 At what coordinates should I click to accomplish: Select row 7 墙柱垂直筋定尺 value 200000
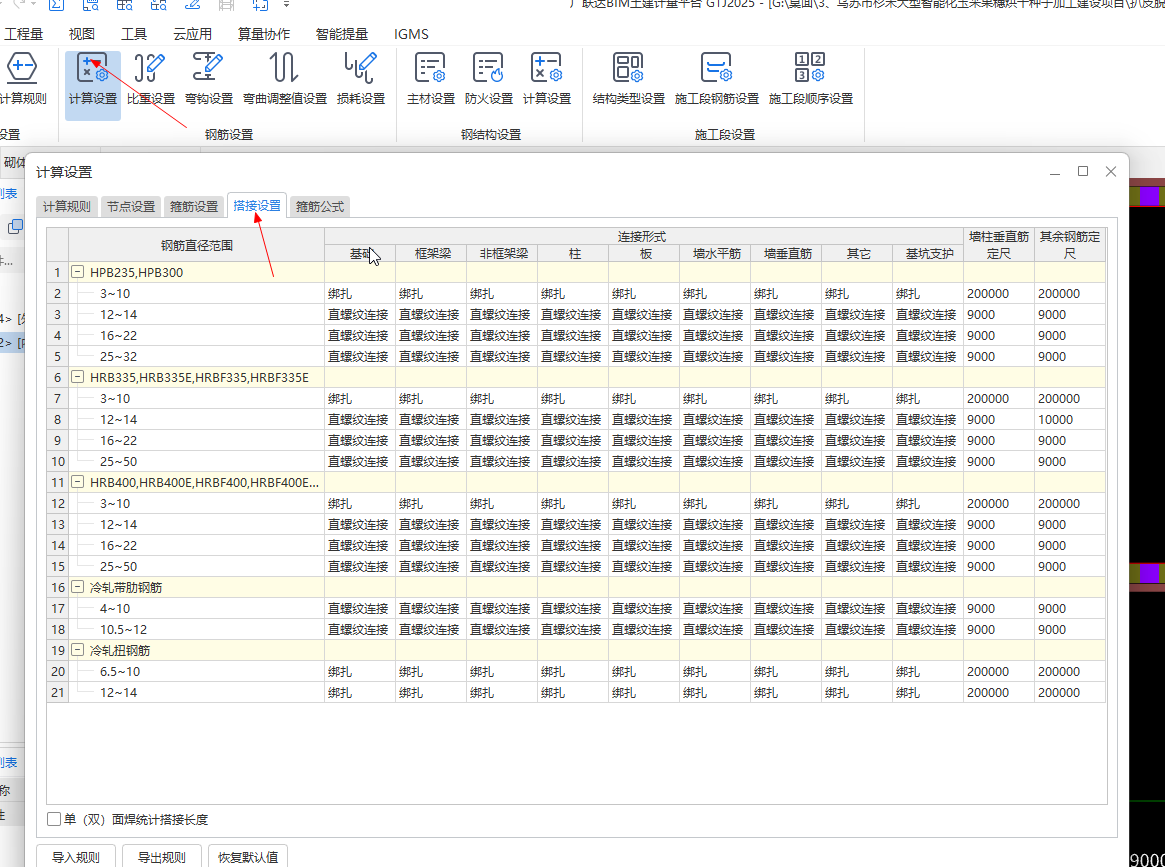[x=999, y=398]
